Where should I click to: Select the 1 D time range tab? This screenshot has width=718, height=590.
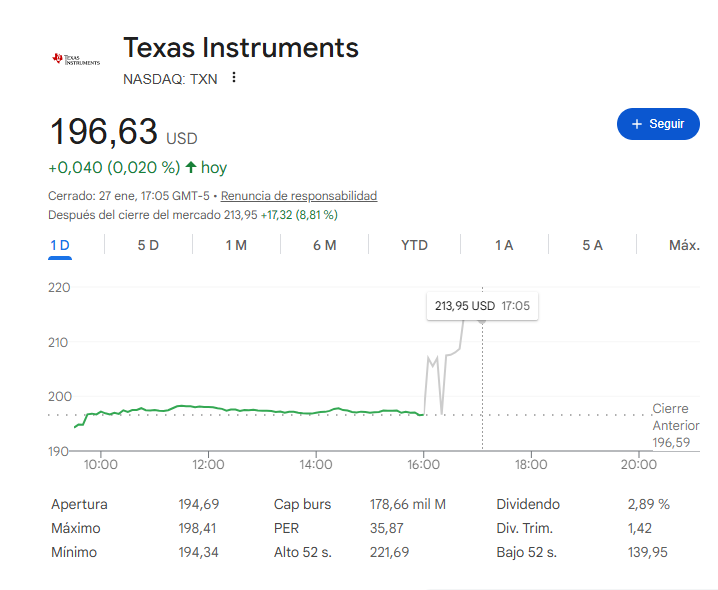[x=60, y=245]
